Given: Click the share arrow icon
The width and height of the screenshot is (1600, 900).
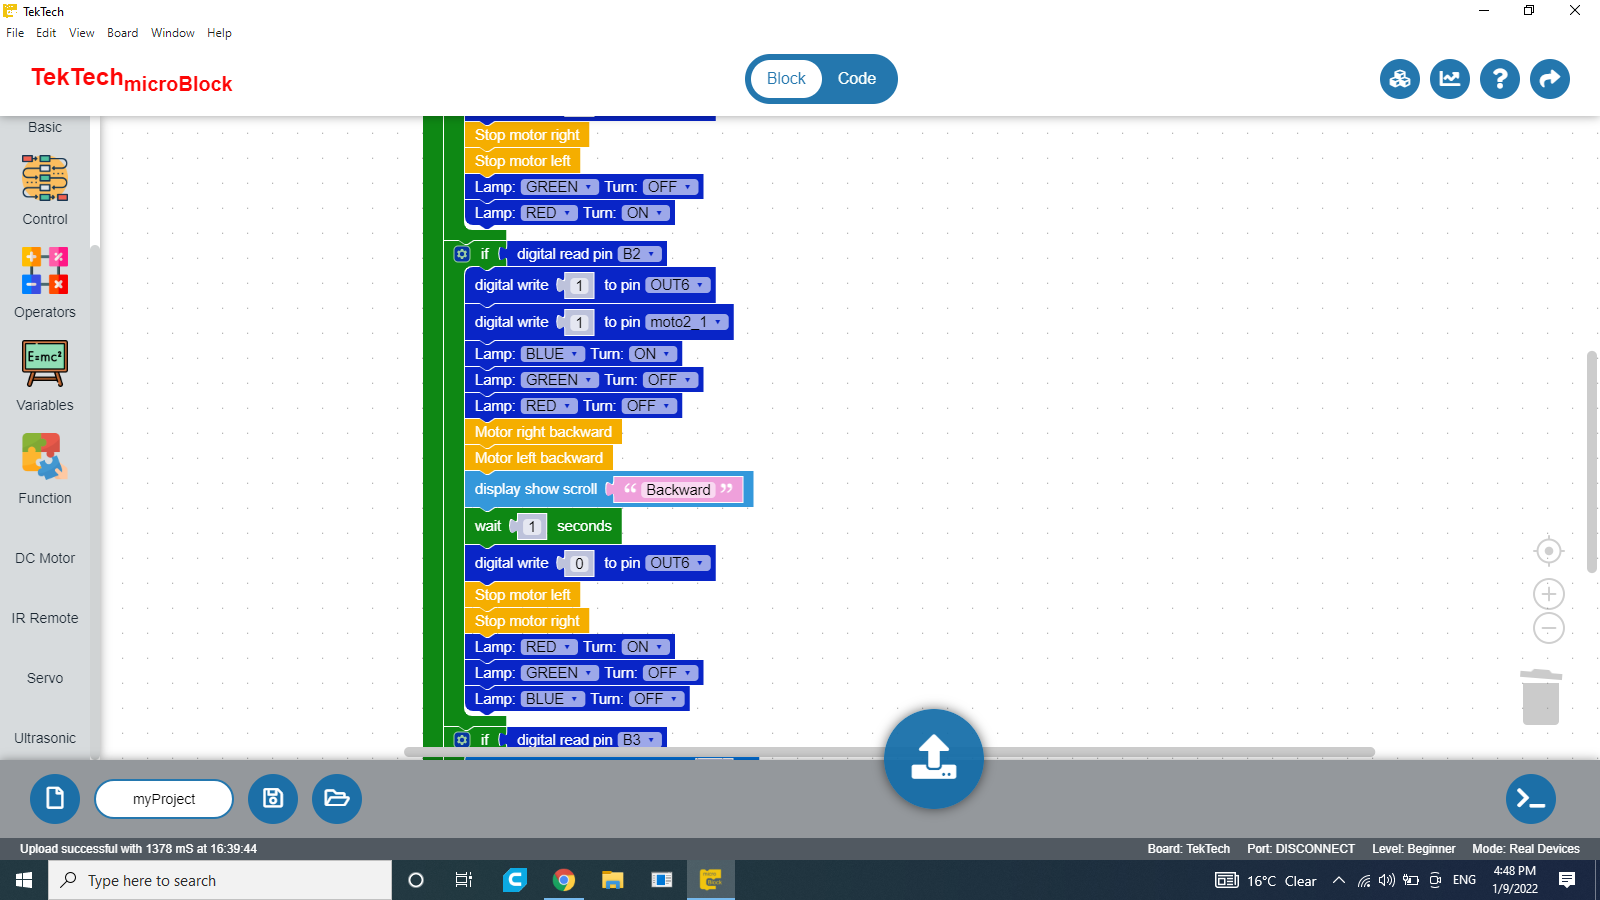Looking at the screenshot, I should pyautogui.click(x=1550, y=79).
